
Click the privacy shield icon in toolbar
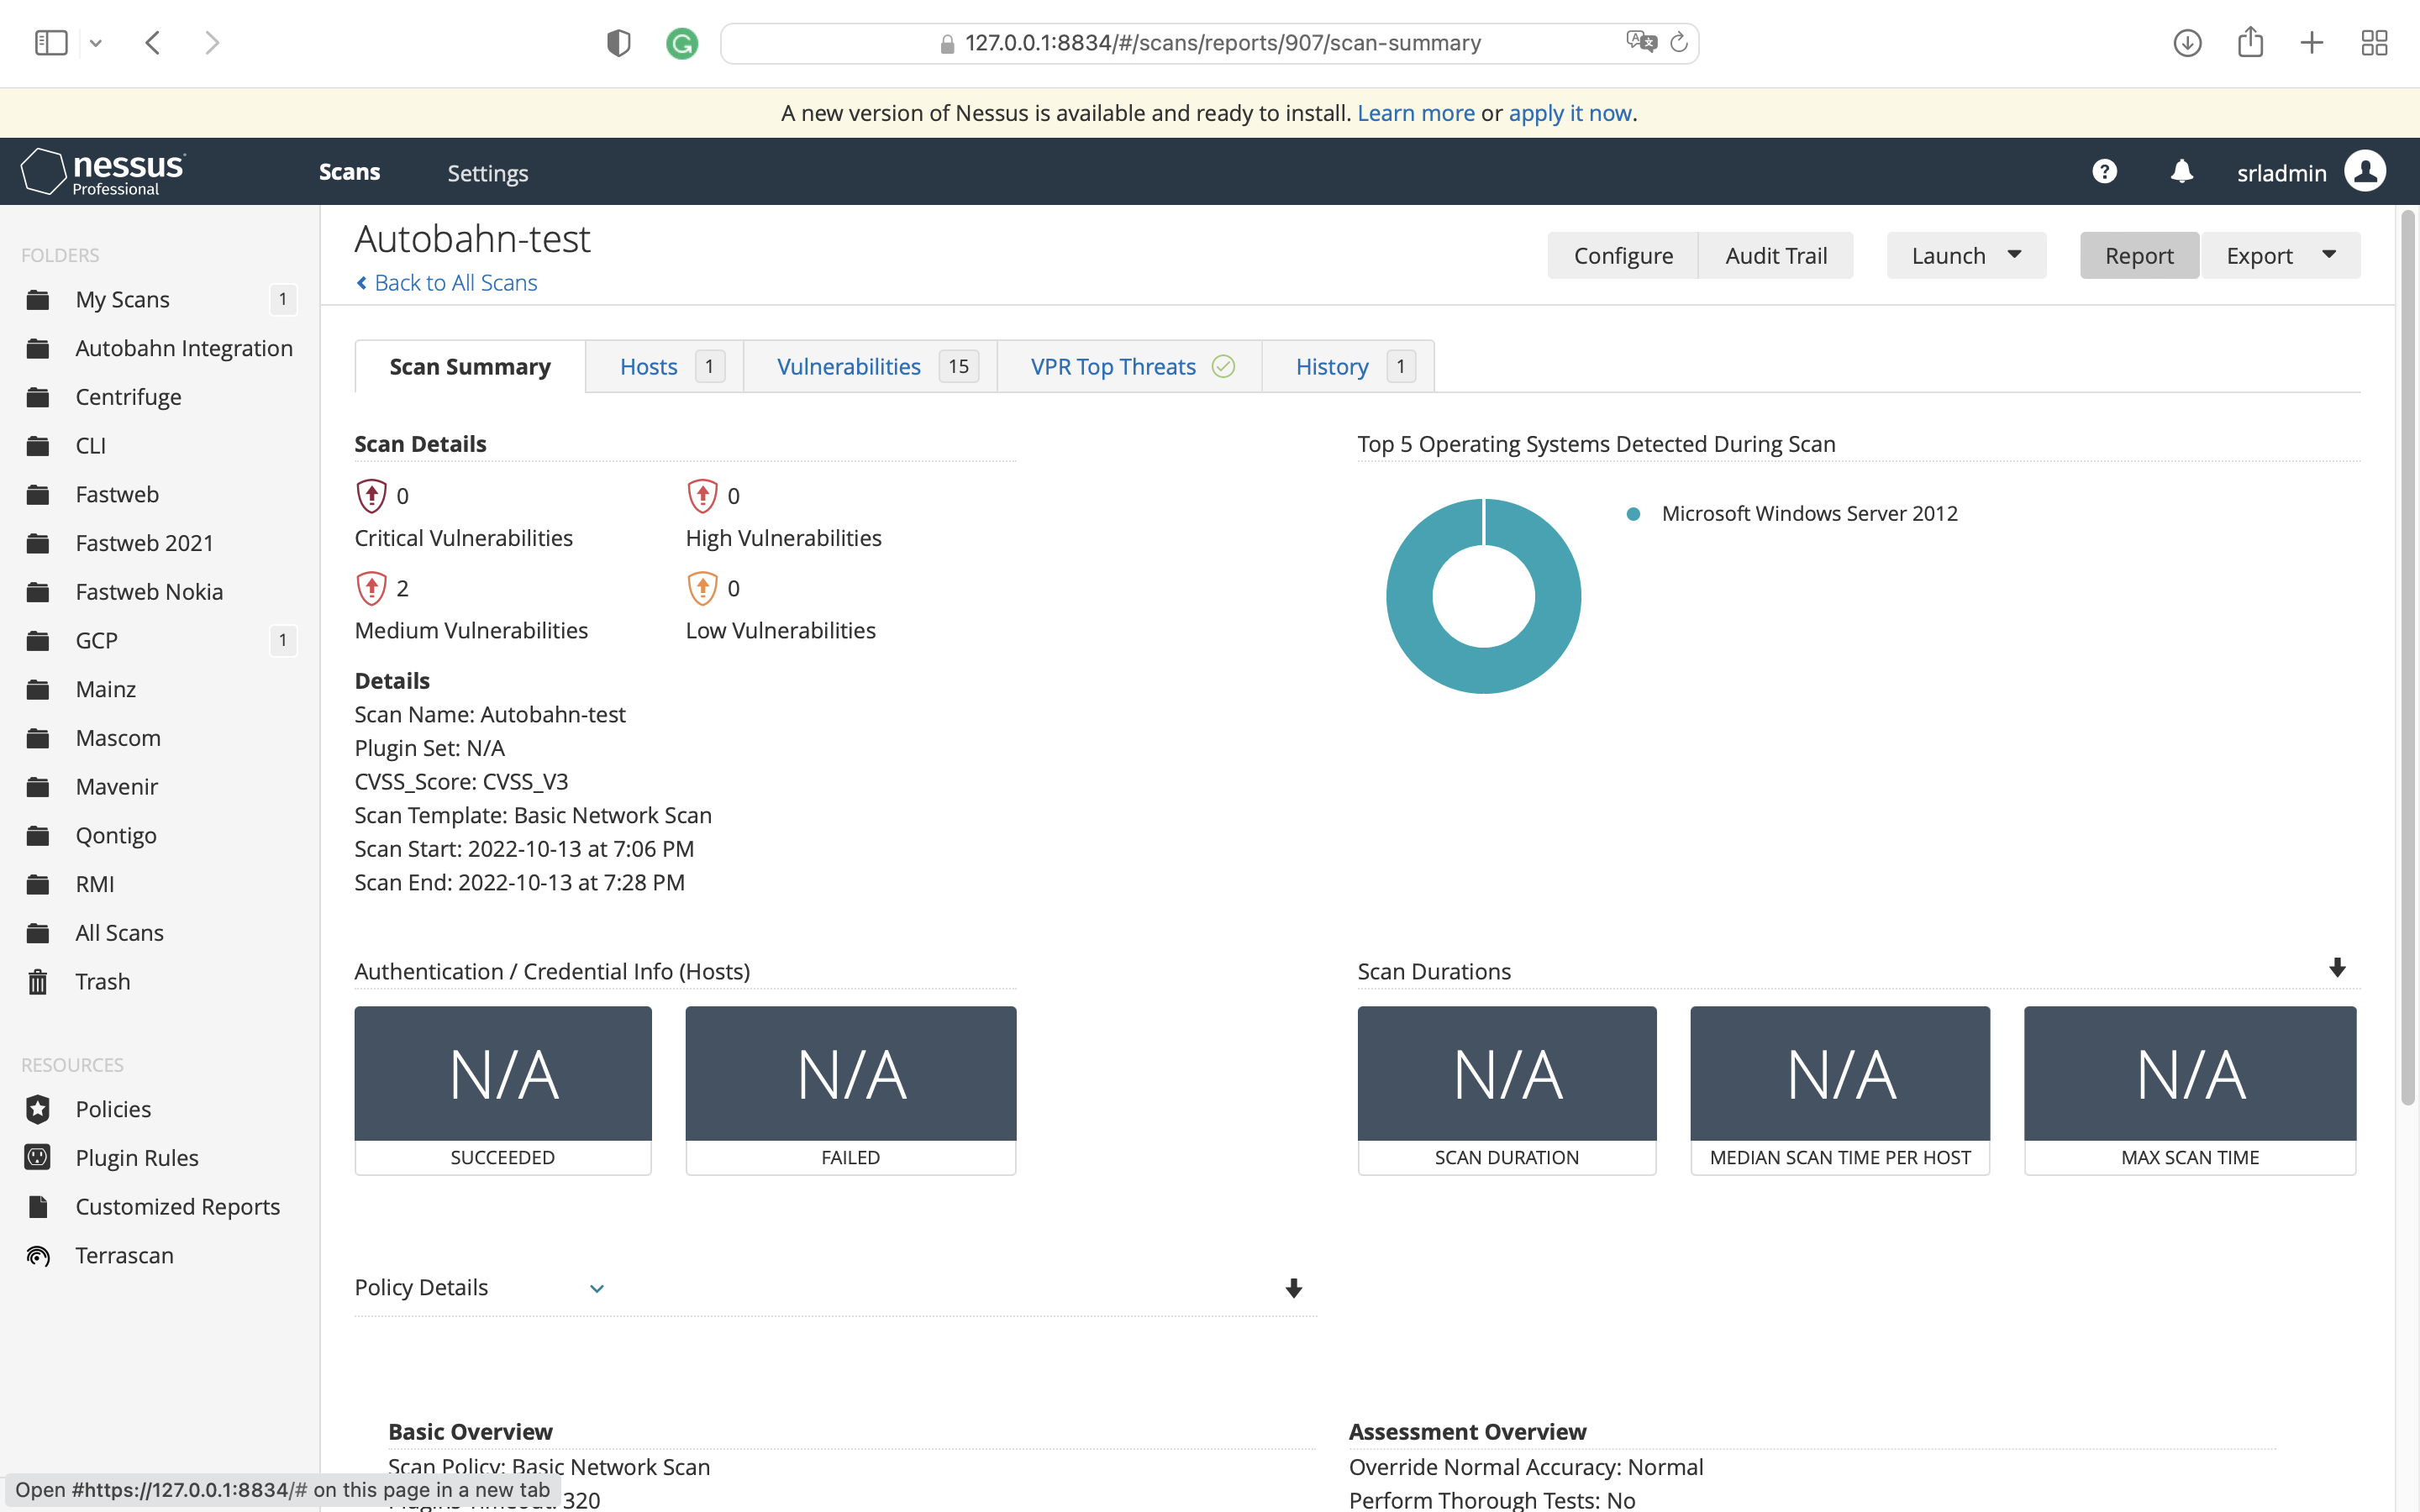pos(619,43)
